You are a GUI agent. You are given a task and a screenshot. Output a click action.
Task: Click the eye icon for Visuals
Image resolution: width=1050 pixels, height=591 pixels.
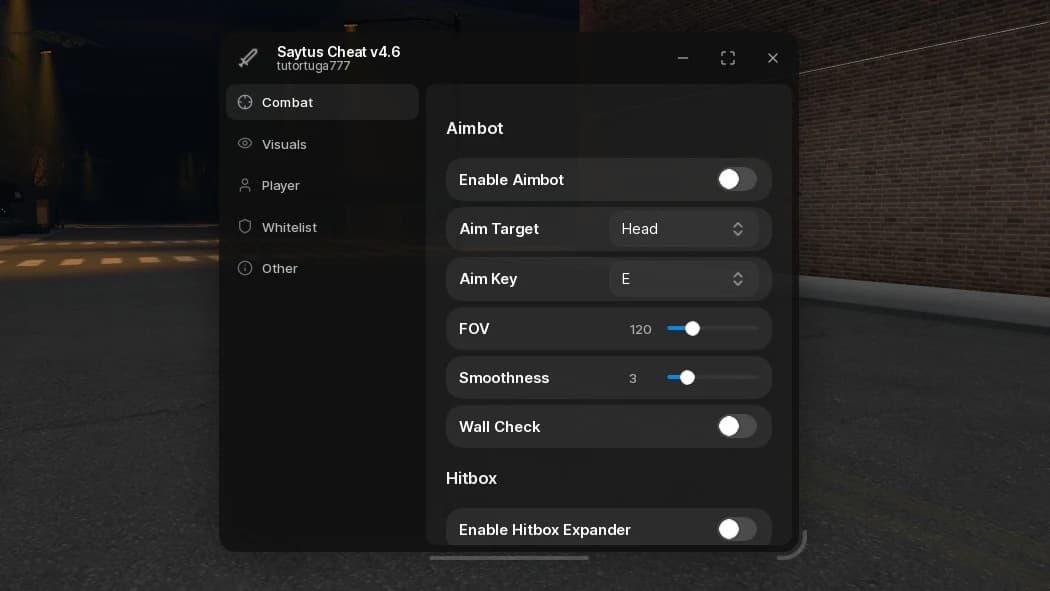click(x=245, y=143)
